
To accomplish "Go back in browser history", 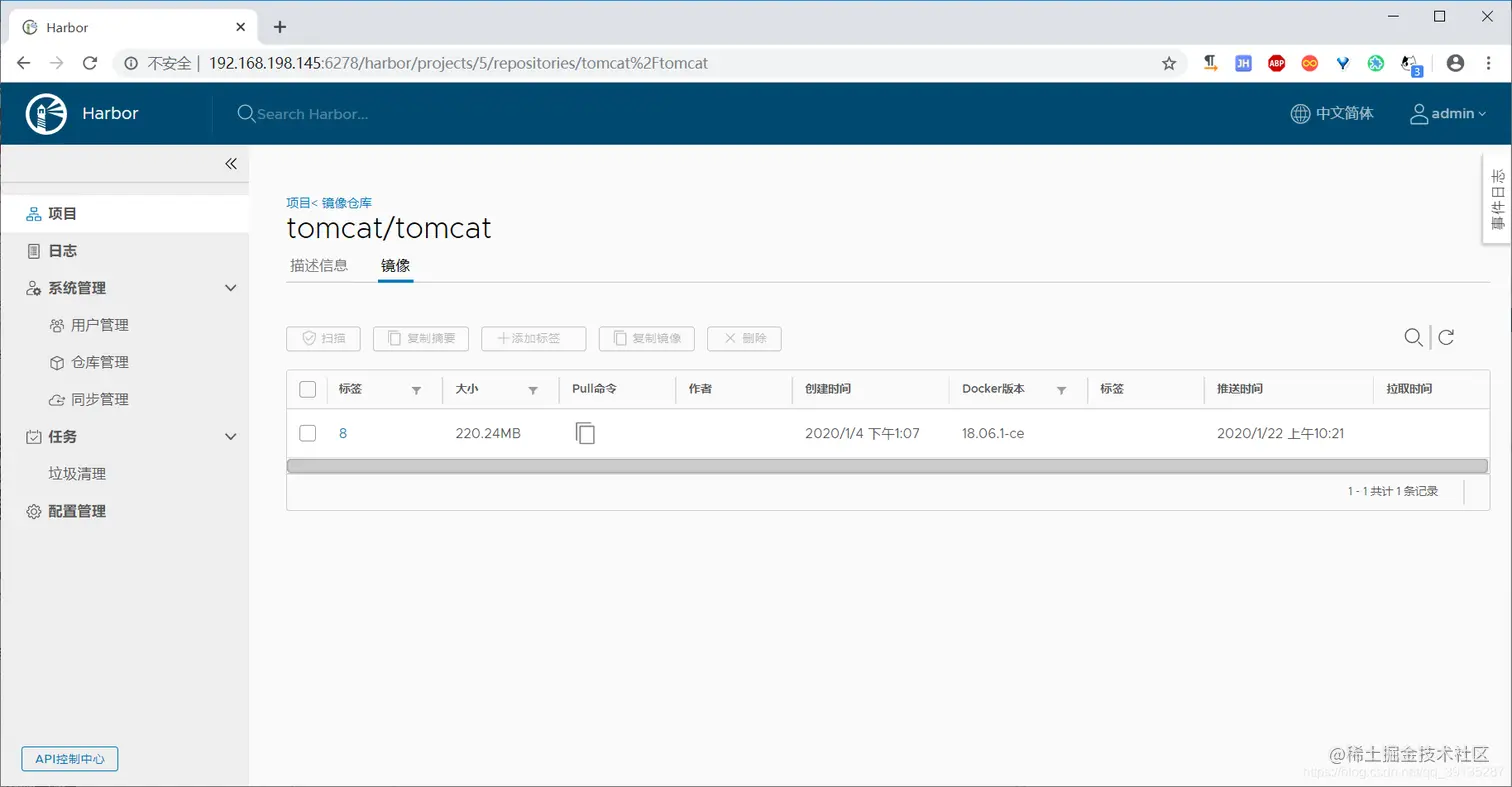I will pyautogui.click(x=24, y=63).
